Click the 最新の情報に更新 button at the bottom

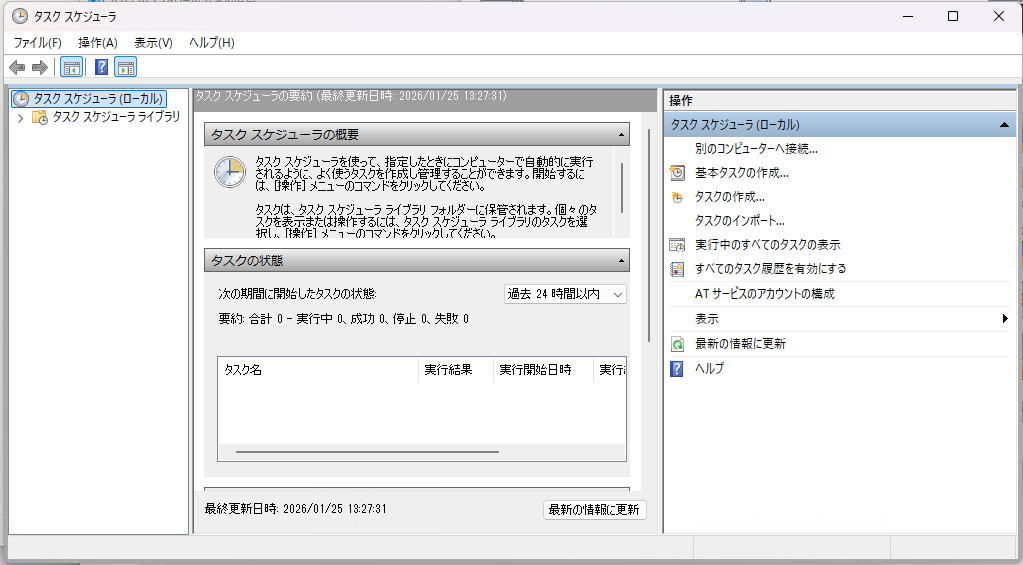(594, 510)
